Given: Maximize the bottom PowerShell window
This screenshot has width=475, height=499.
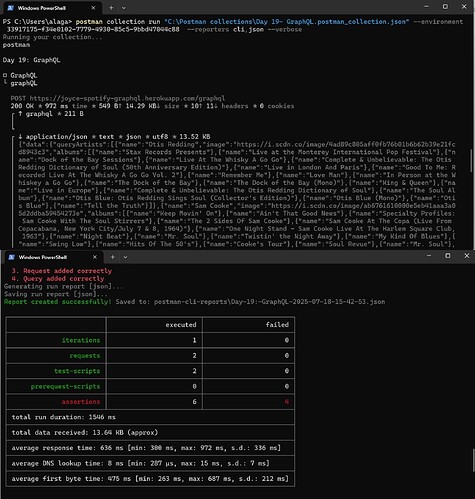Looking at the screenshot, I should (448, 256).
